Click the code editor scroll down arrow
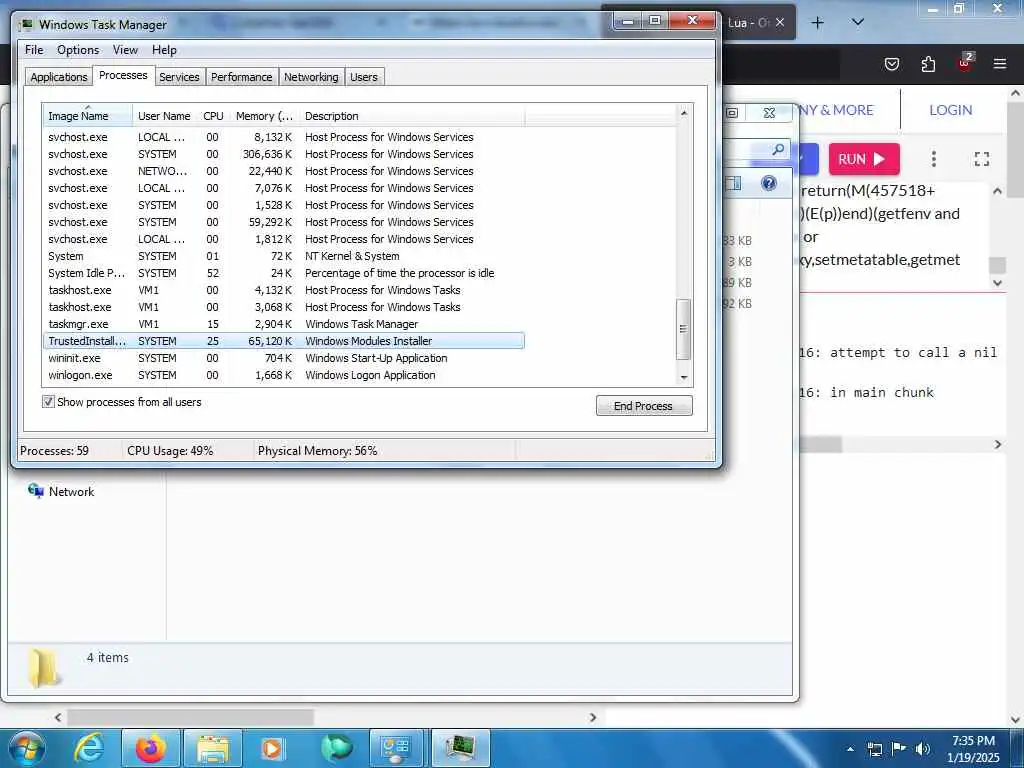 [997, 283]
